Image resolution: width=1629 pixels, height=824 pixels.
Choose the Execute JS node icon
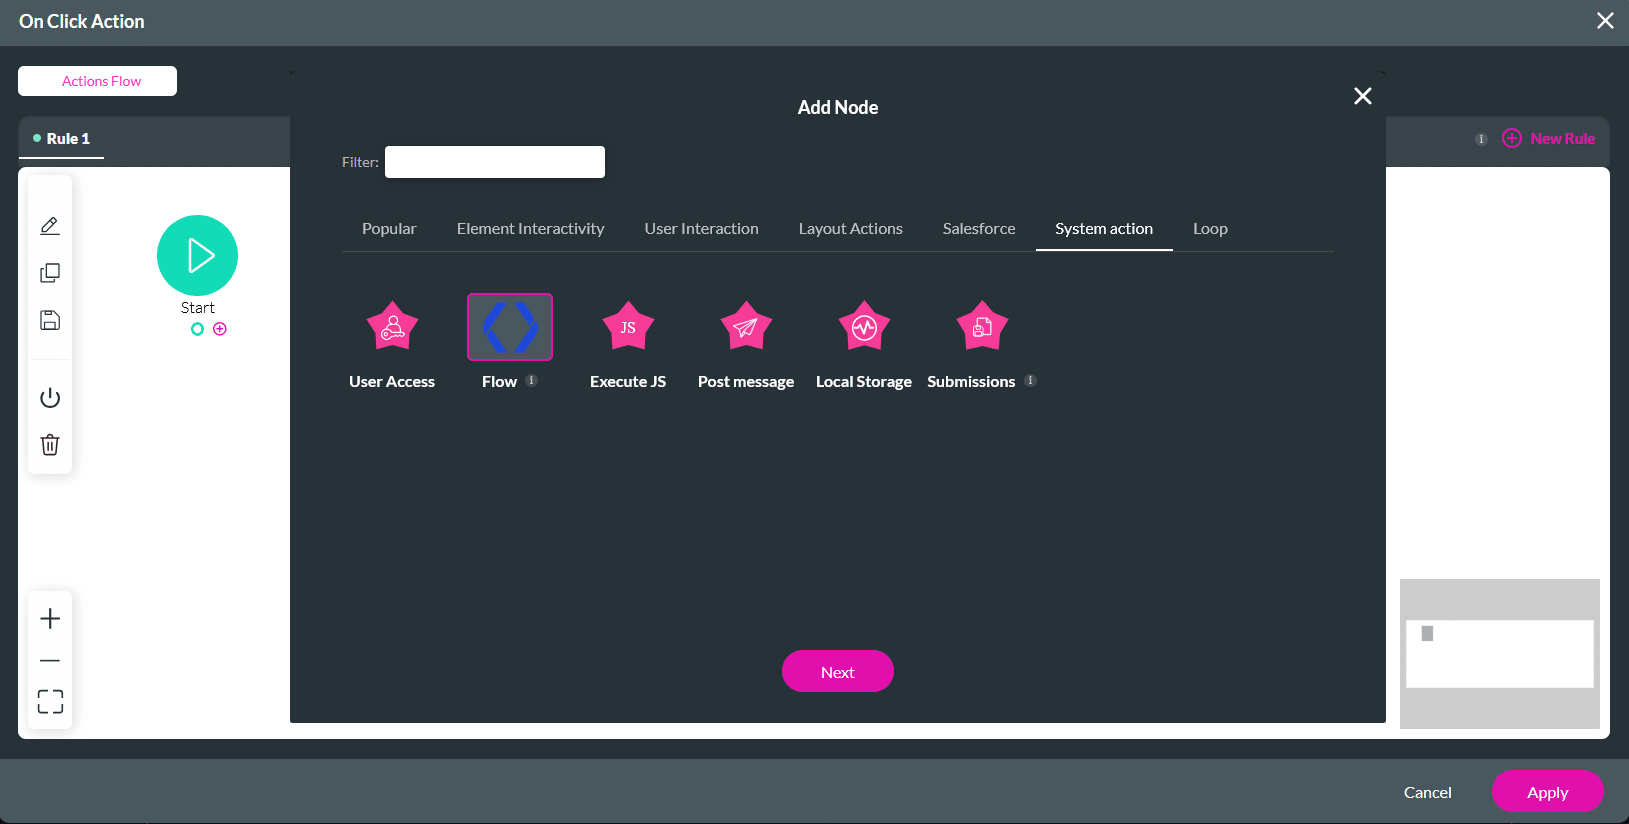tap(628, 326)
